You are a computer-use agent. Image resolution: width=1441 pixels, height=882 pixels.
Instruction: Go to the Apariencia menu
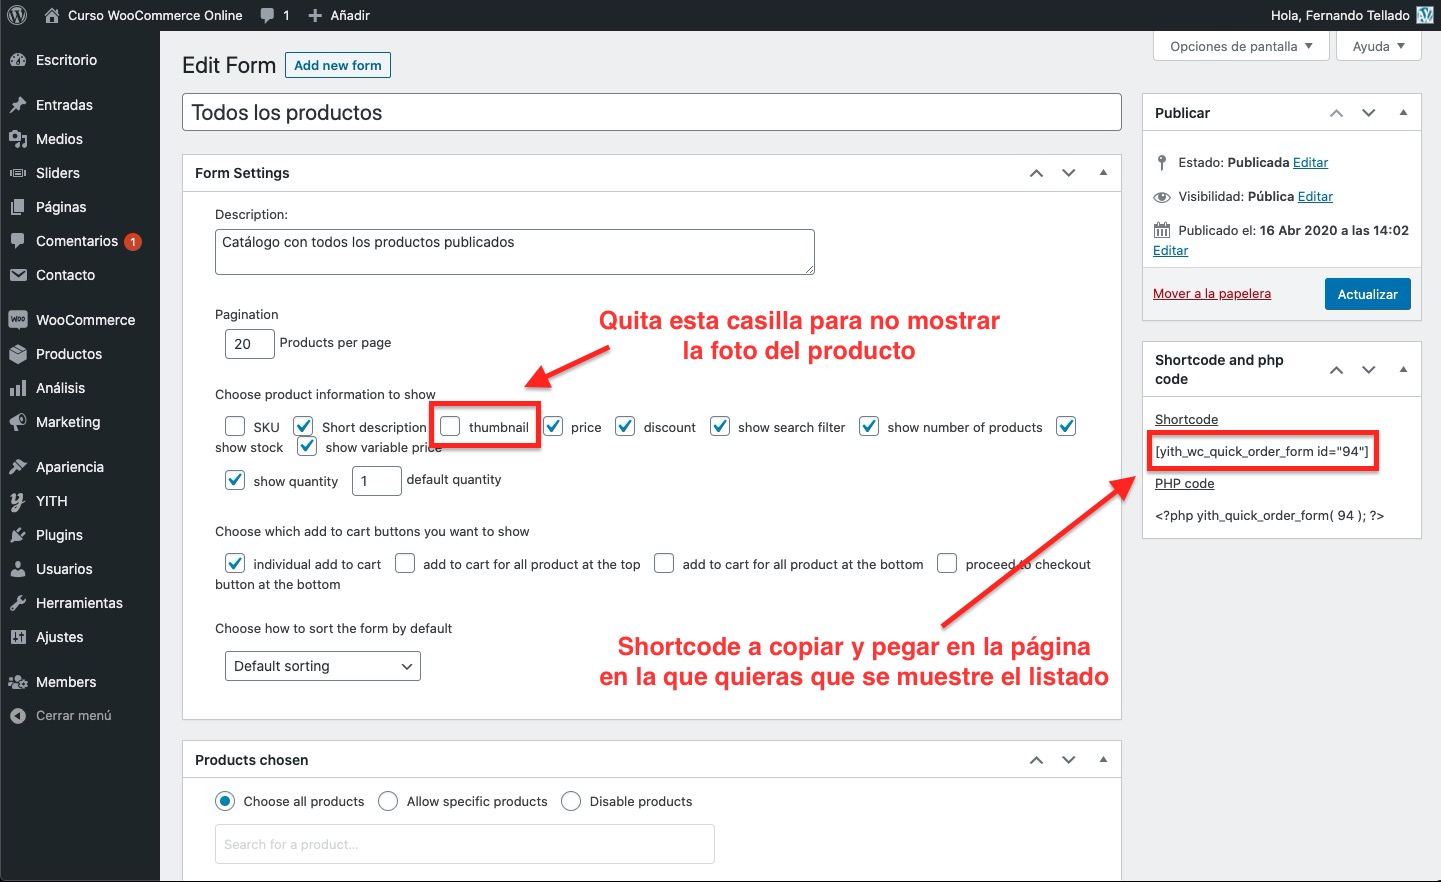(x=69, y=467)
